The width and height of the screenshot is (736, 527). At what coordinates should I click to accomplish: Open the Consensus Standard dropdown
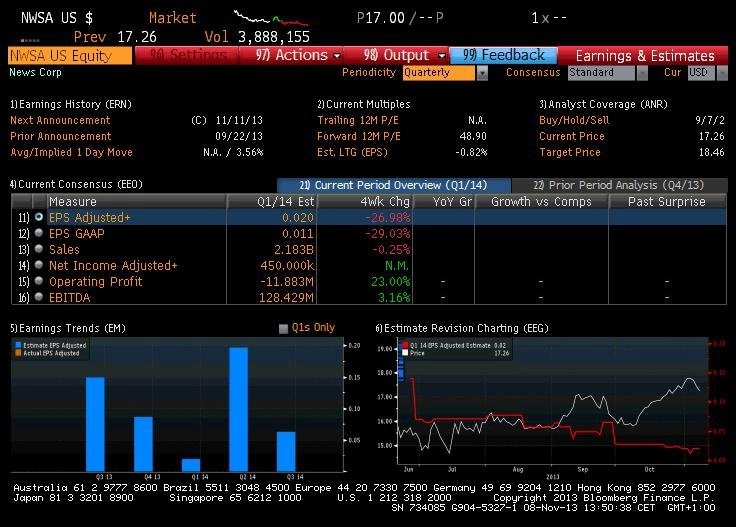tap(601, 73)
